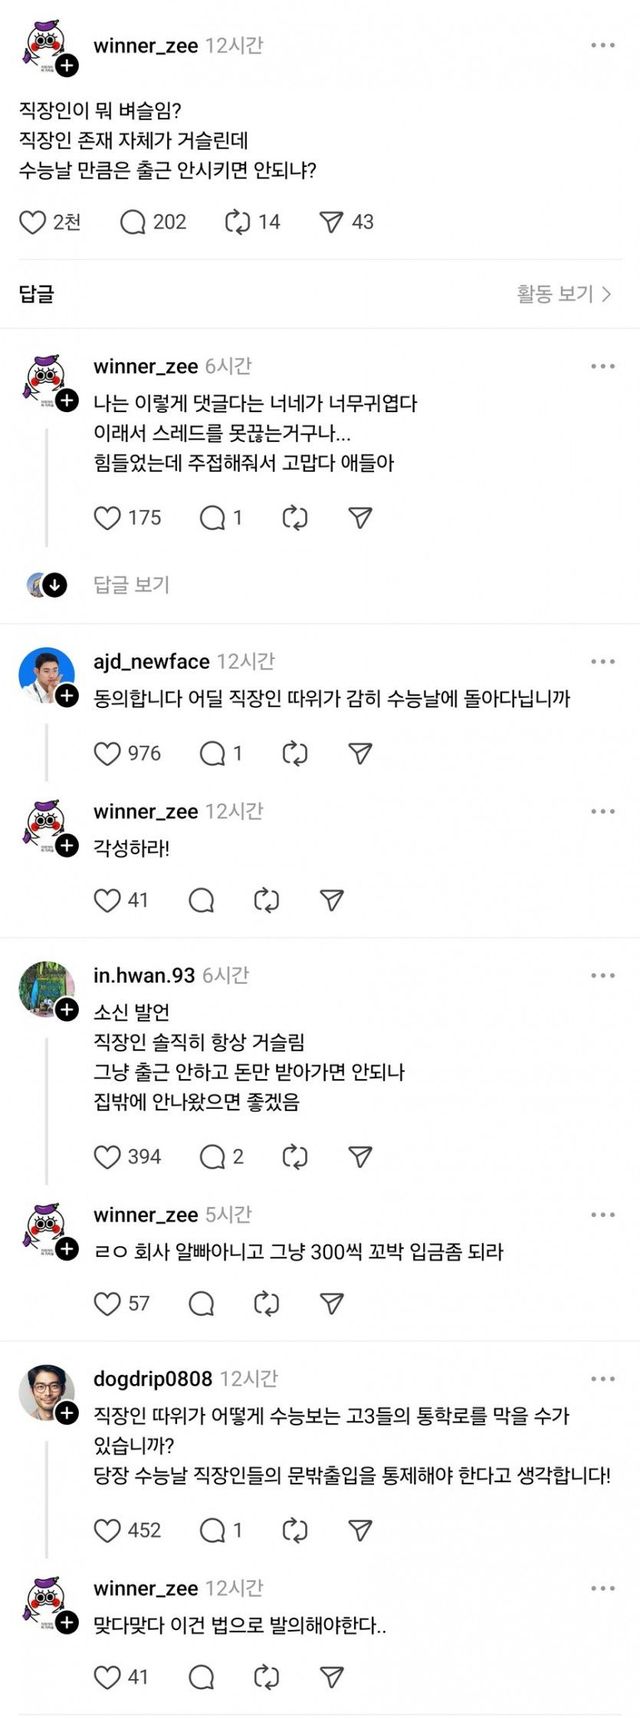Repost in.hwan.93's comment
640x1718 pixels.
pos(295,1157)
